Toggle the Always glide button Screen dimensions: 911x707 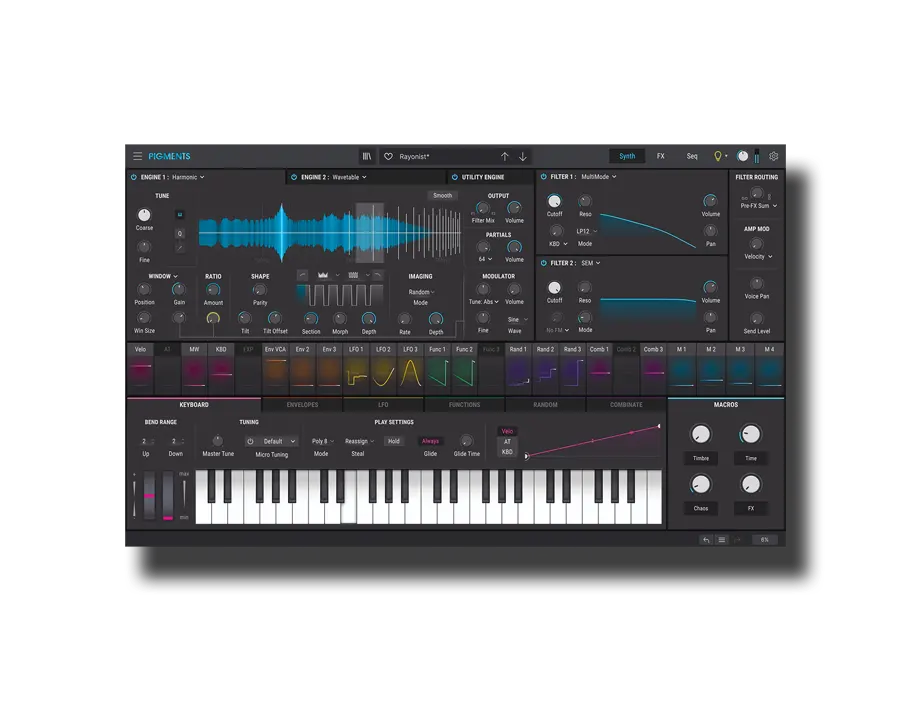(431, 442)
